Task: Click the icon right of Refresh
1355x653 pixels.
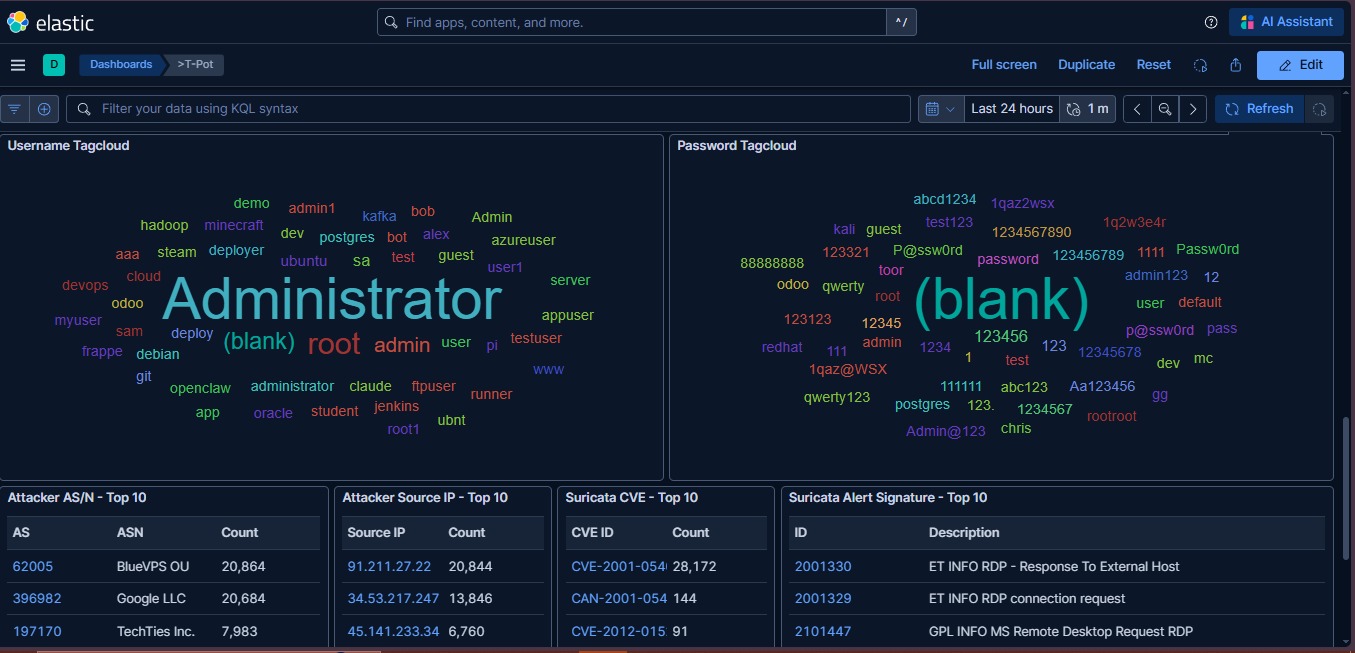Action: [1319, 109]
